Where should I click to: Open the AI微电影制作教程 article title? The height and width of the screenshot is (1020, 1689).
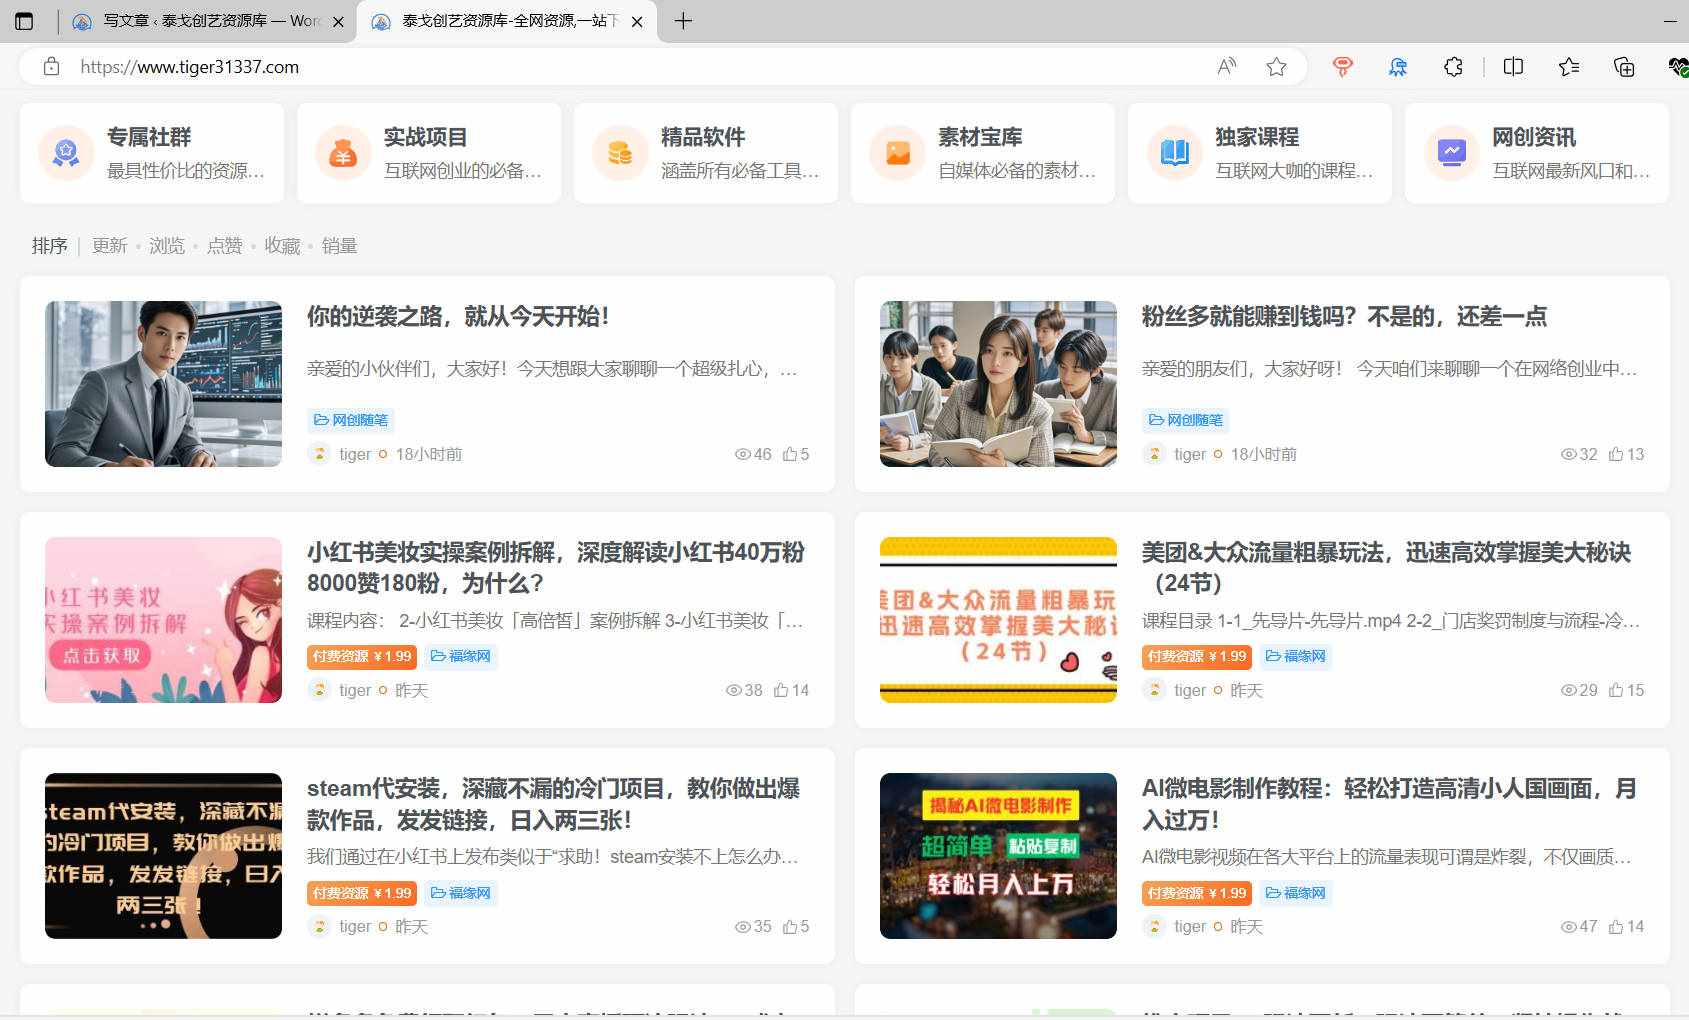[1389, 804]
